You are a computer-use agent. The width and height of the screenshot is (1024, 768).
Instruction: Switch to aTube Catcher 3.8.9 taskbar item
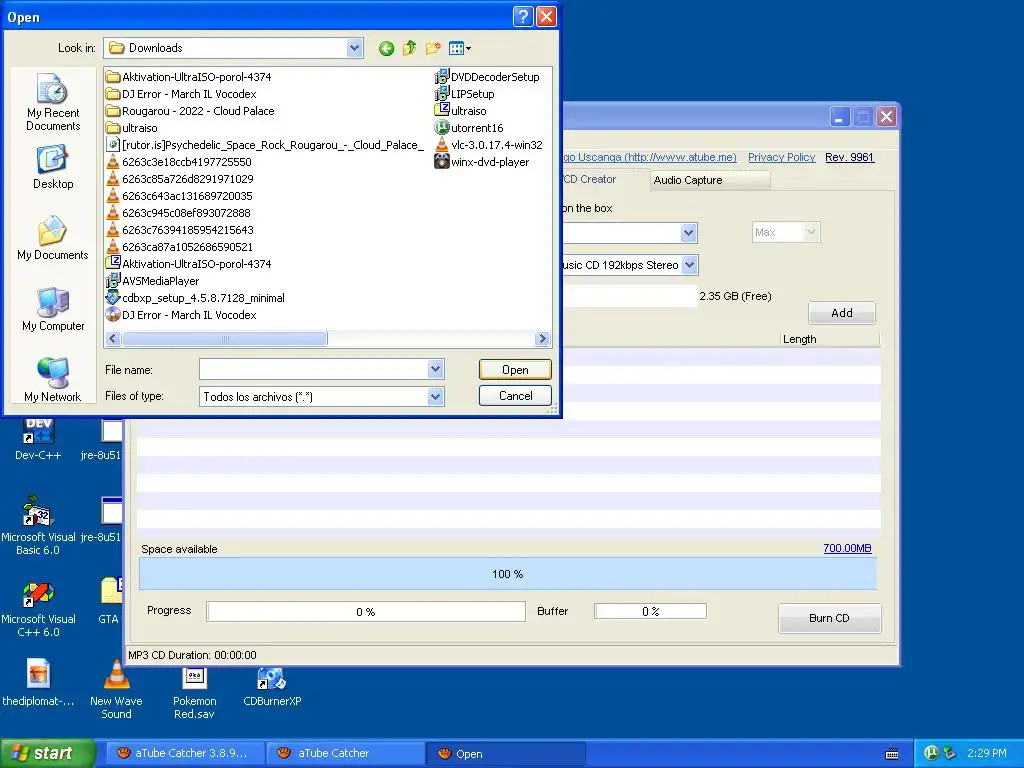click(185, 753)
